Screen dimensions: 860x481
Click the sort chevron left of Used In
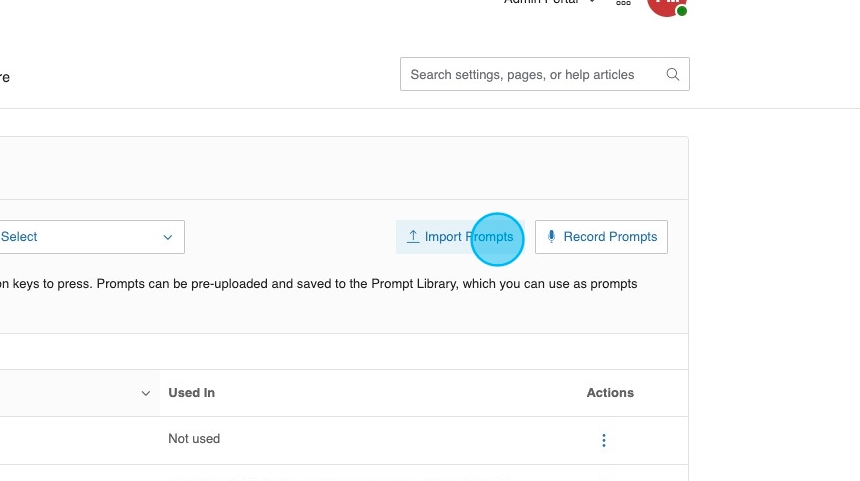pyautogui.click(x=146, y=393)
